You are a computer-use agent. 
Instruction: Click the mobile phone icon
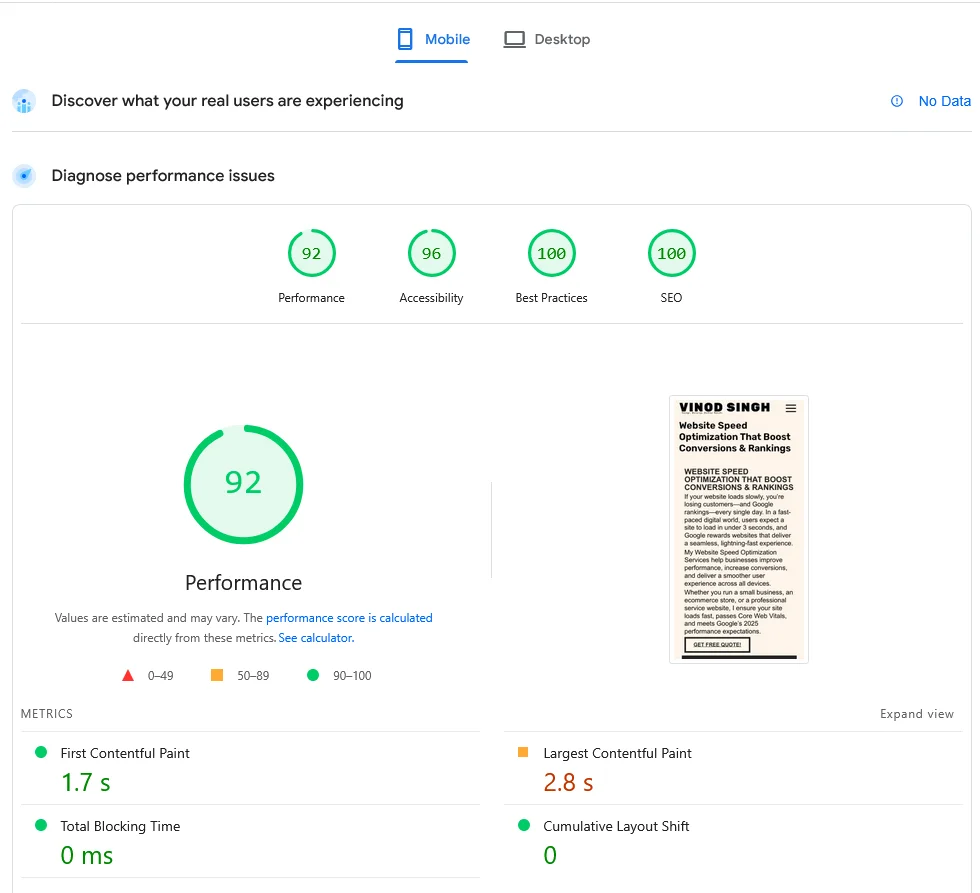405,39
